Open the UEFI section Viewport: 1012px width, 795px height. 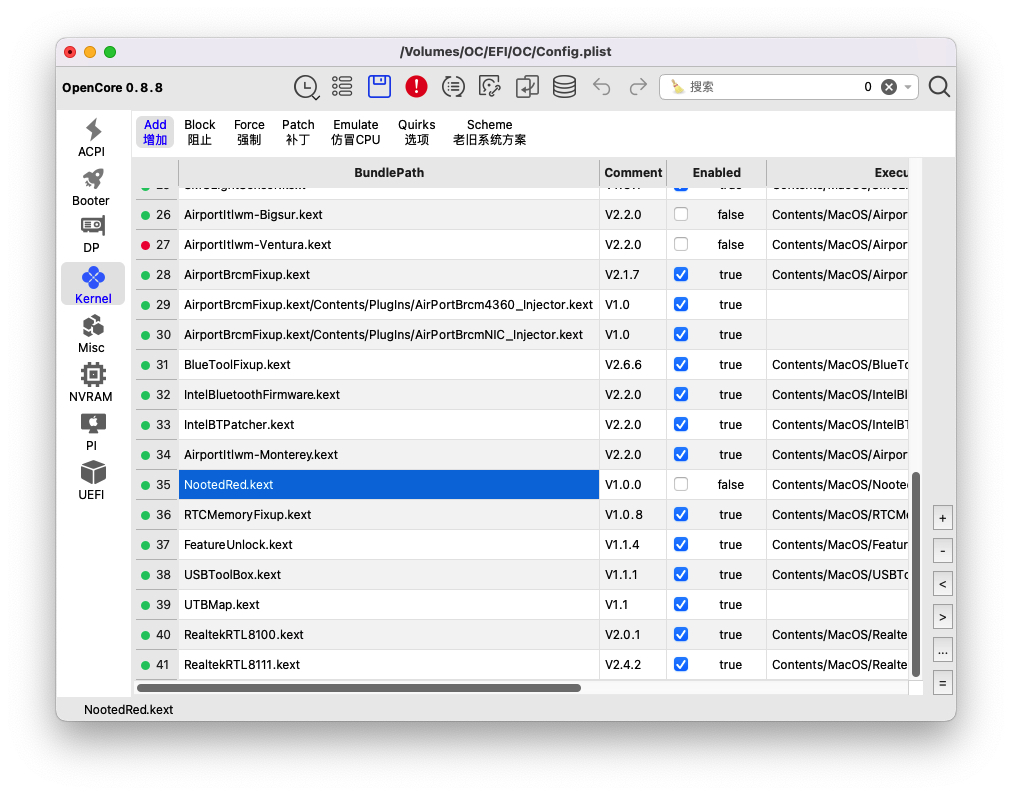92,481
